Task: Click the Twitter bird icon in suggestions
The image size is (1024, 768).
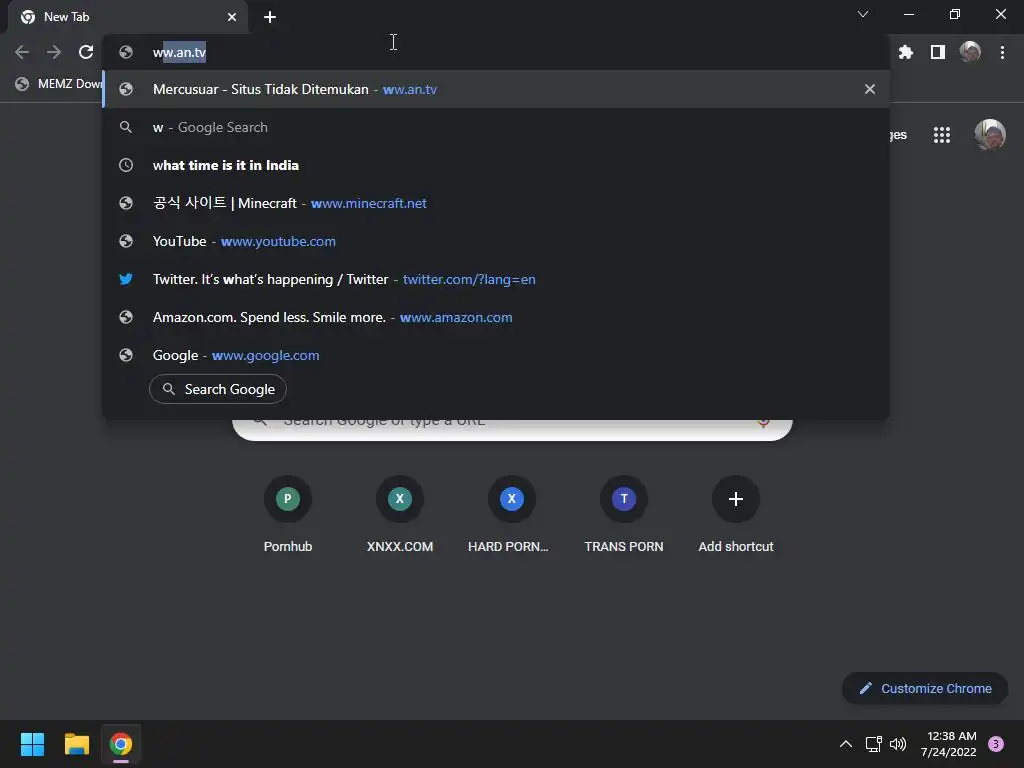Action: point(126,280)
